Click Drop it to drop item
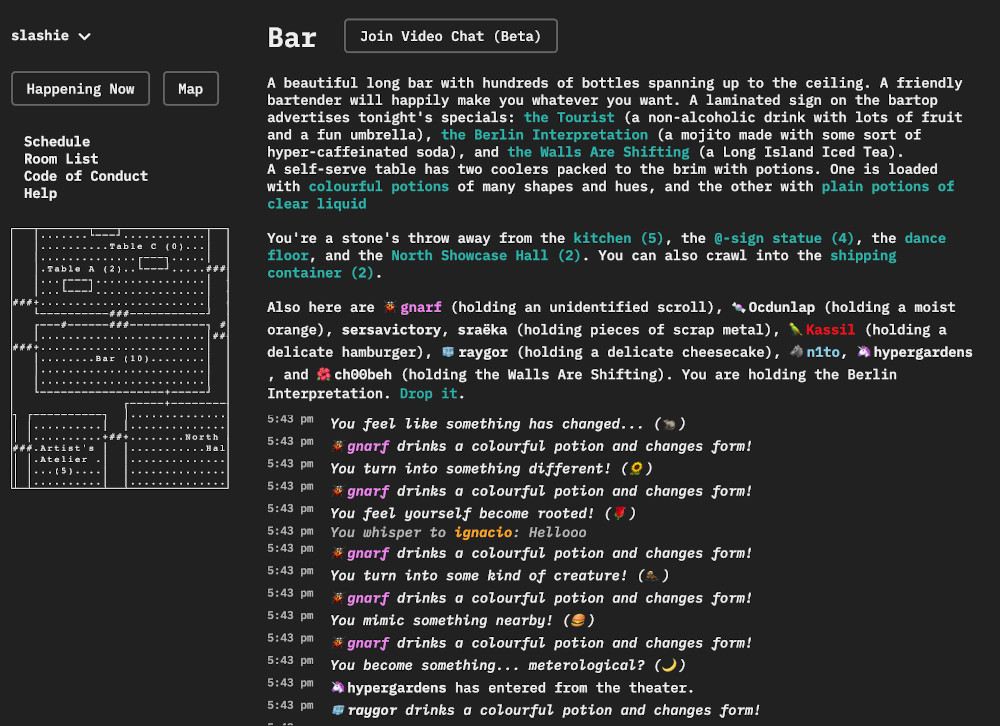1000x726 pixels. tap(430, 394)
